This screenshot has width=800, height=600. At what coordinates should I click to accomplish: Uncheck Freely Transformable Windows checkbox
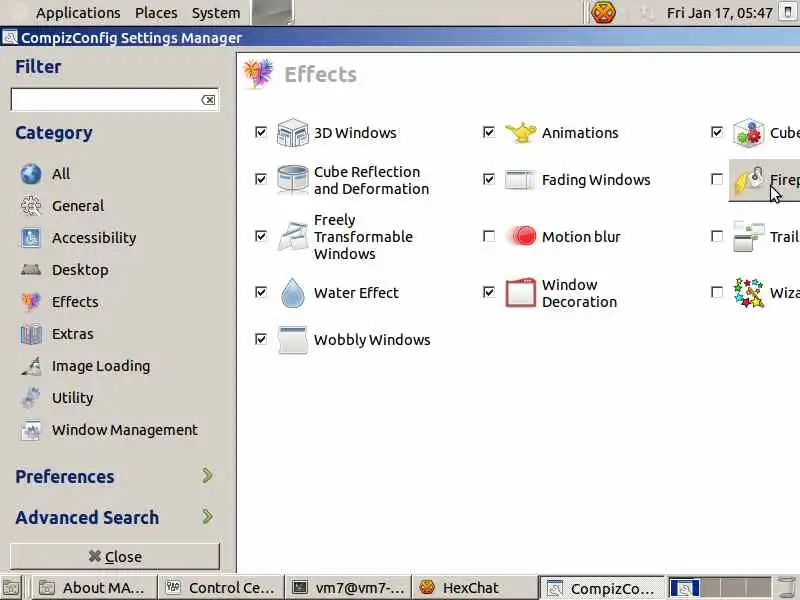(261, 236)
